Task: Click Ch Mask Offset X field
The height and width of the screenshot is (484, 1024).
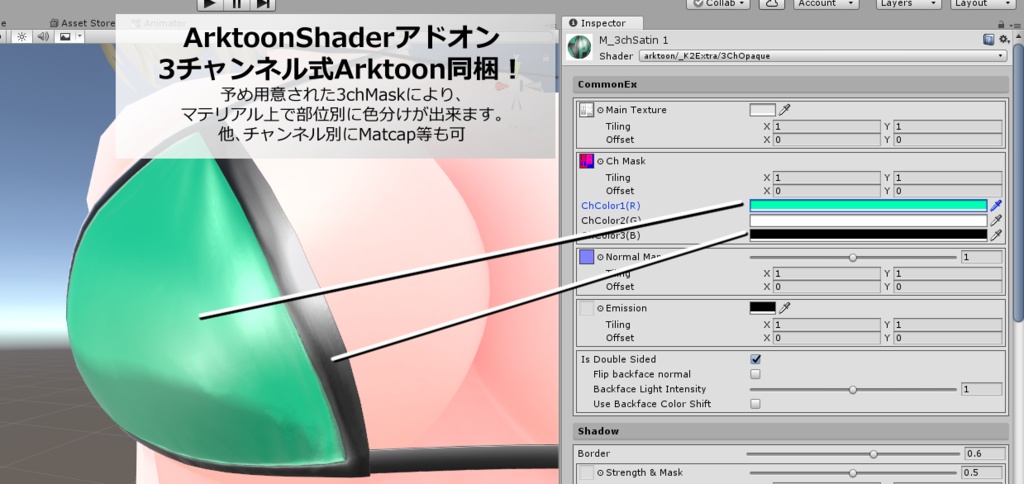Action: [x=826, y=191]
